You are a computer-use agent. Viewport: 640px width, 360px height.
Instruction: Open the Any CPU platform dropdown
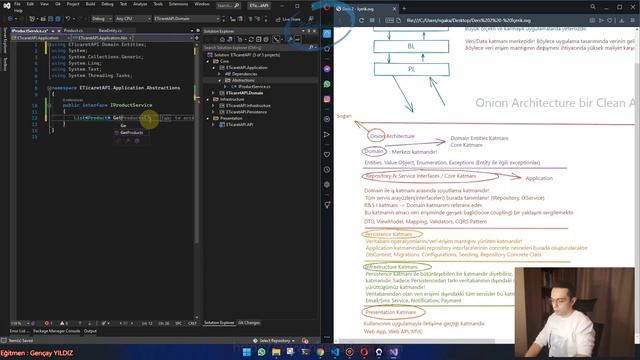133,19
